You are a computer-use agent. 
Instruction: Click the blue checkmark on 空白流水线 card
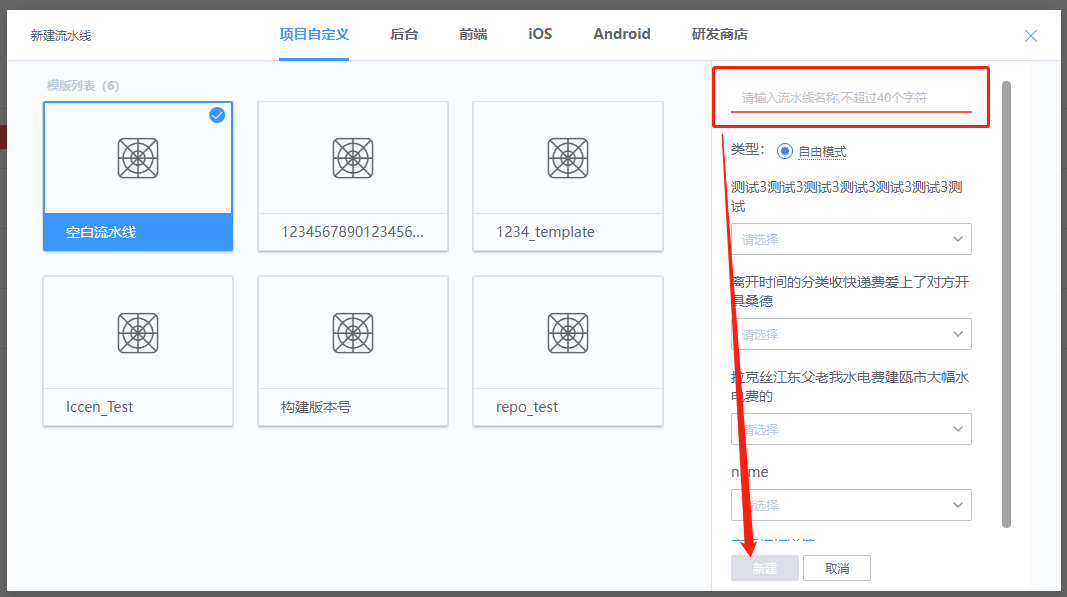[217, 115]
